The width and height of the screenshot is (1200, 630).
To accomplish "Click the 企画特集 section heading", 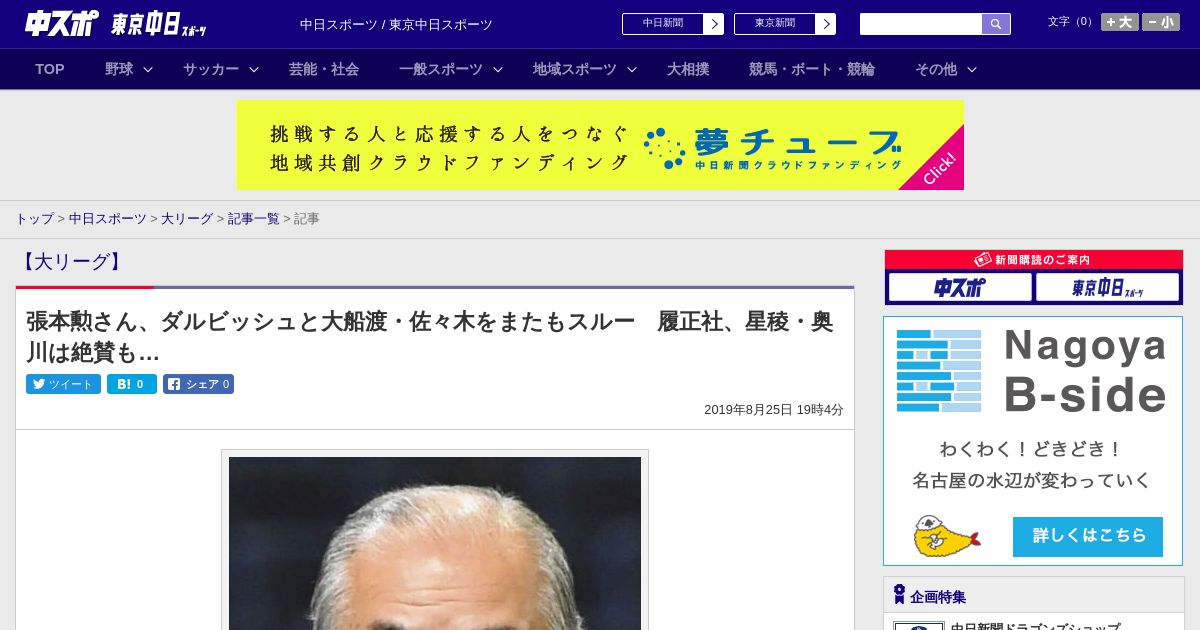I will (938, 597).
